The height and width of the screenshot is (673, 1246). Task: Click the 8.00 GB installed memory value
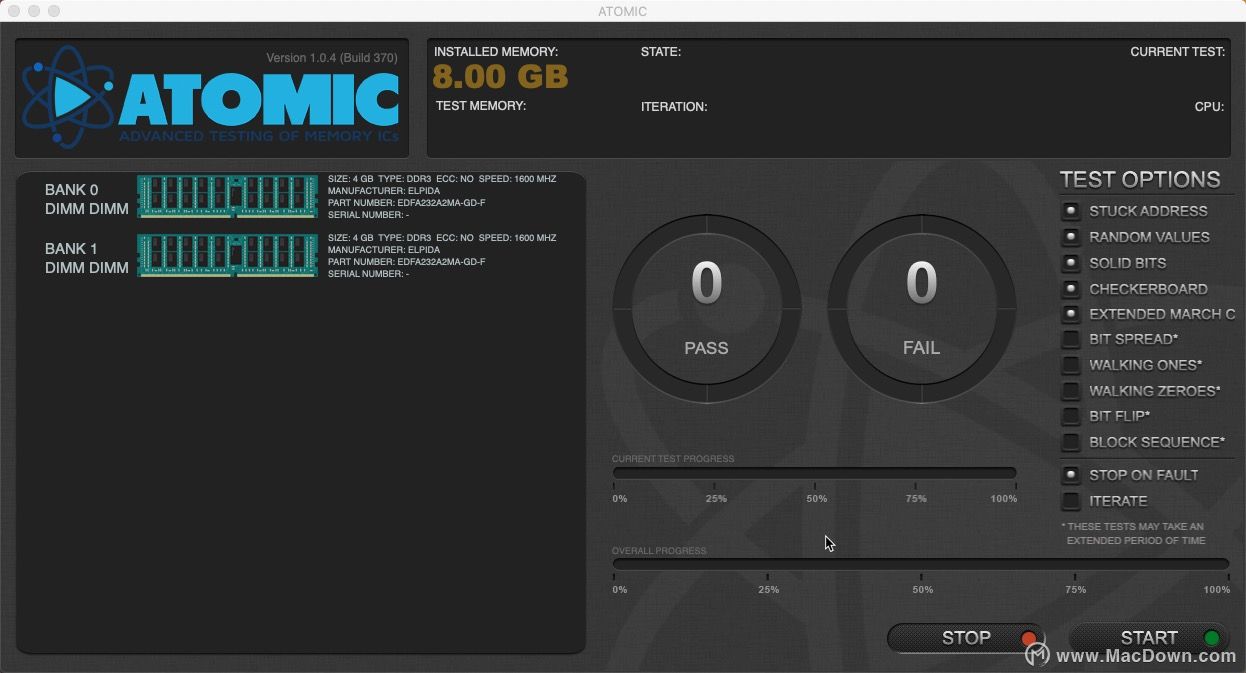(x=500, y=77)
